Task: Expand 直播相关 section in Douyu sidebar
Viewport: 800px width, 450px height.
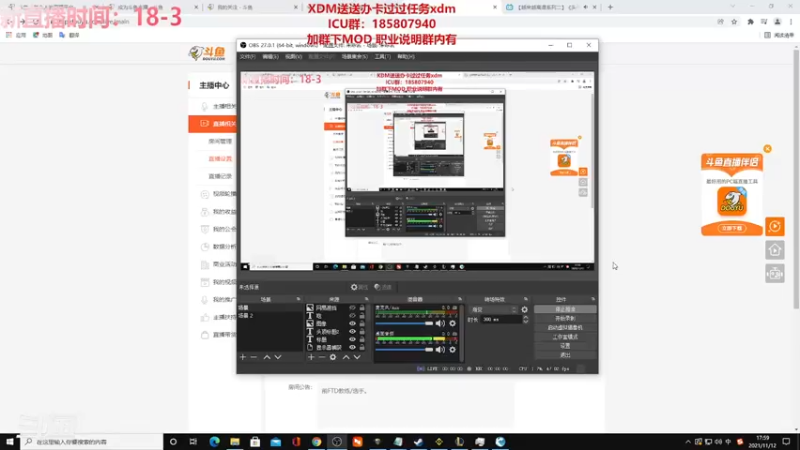Action: (212, 124)
